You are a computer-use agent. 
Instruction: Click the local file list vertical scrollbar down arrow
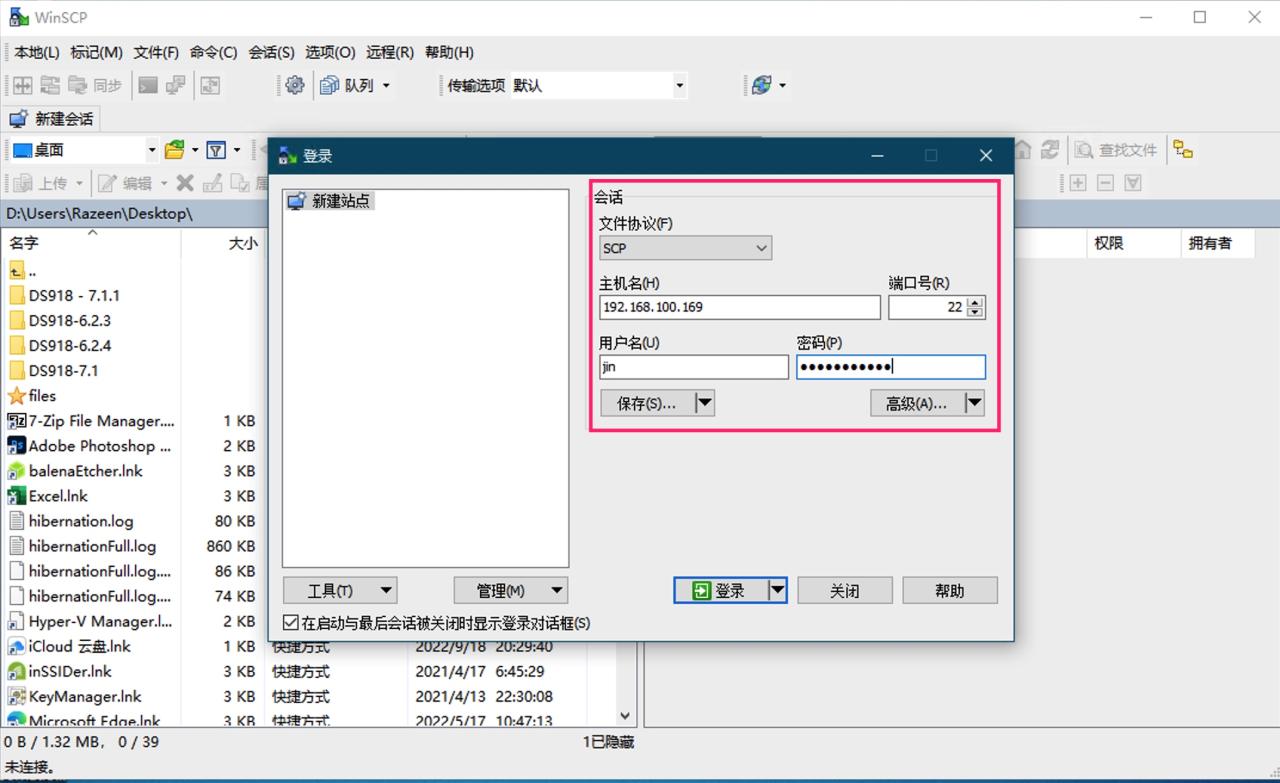tap(626, 716)
